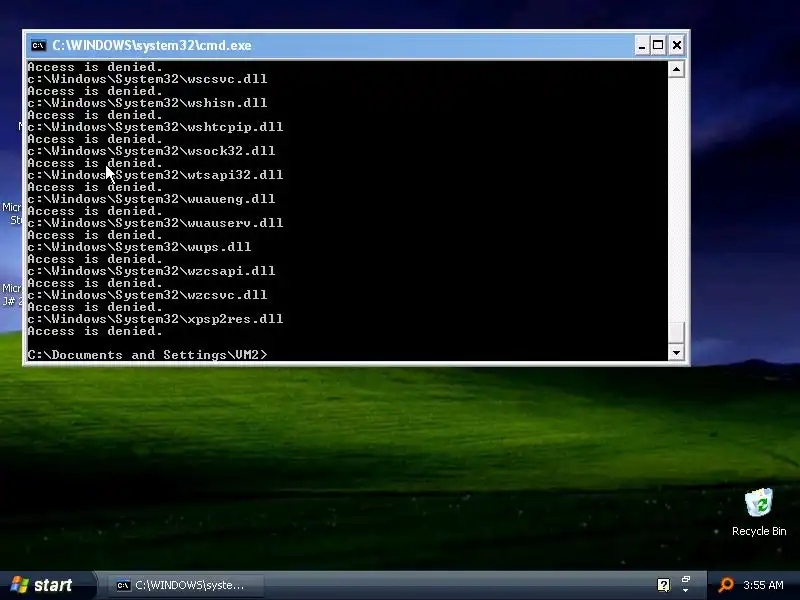Screen dimensions: 800x600
Task: Click the language bar Restore icon
Action: coord(686,580)
